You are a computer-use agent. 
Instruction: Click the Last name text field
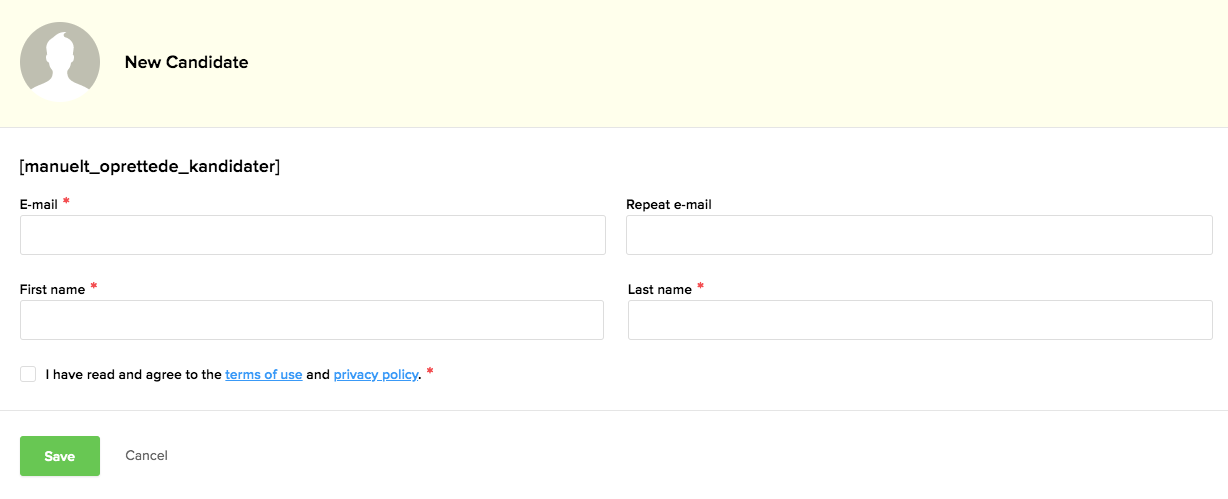coord(919,320)
